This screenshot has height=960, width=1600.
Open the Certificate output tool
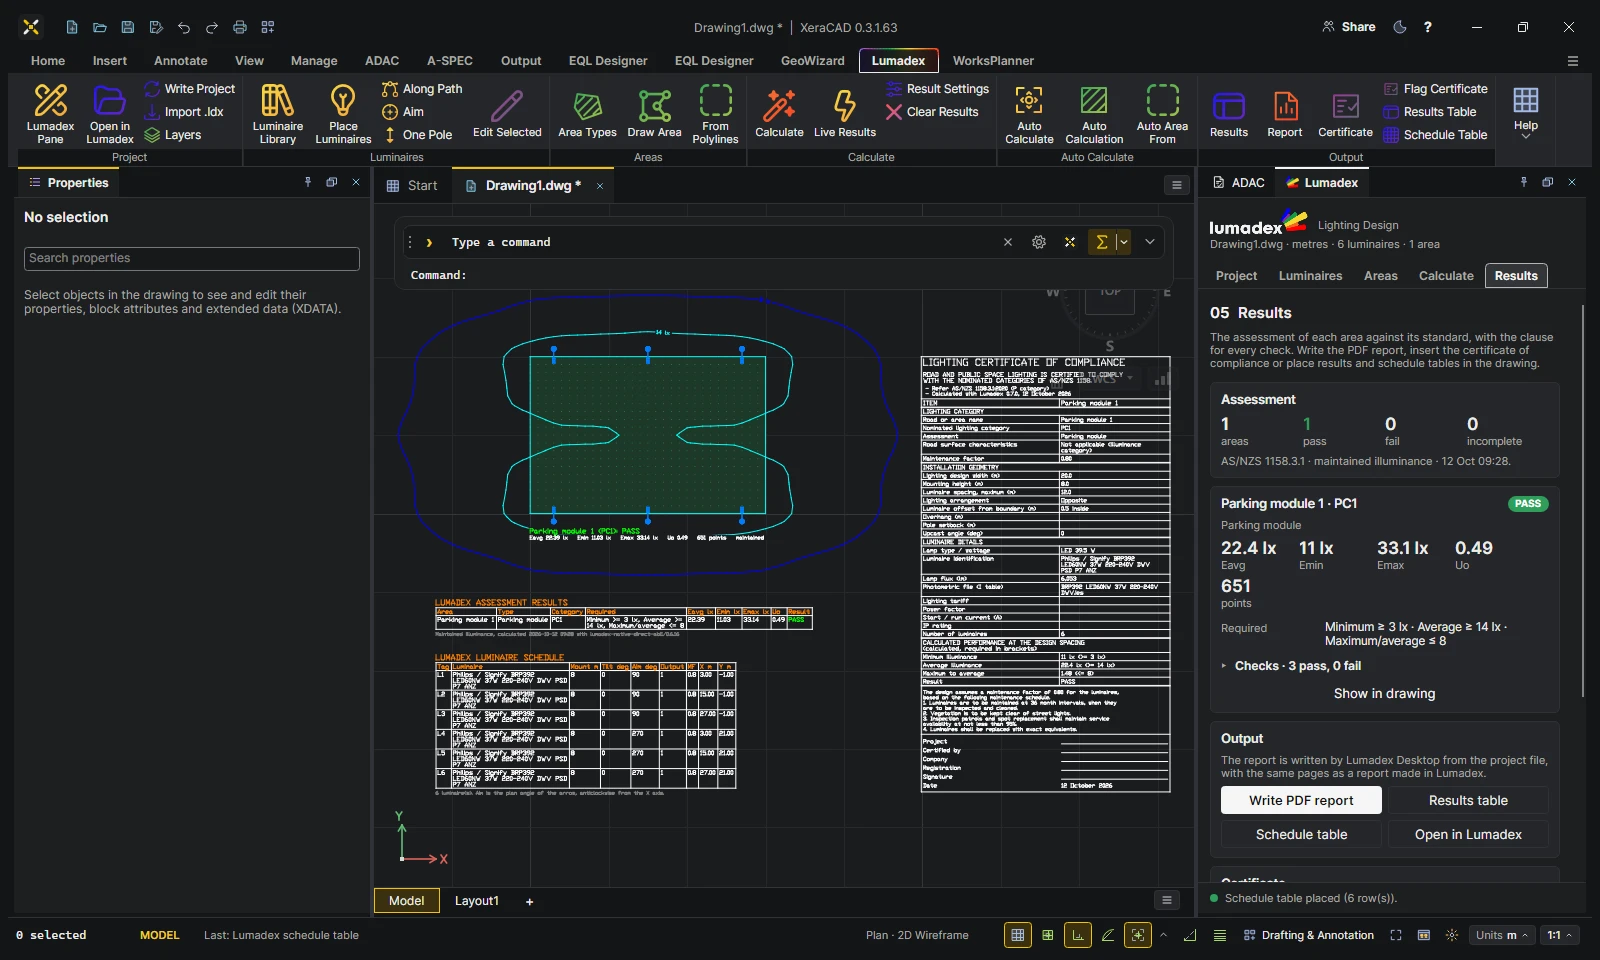pyautogui.click(x=1345, y=114)
